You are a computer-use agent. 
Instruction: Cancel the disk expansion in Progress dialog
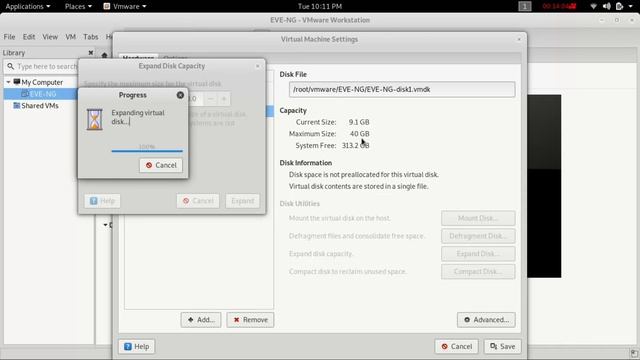(x=161, y=165)
